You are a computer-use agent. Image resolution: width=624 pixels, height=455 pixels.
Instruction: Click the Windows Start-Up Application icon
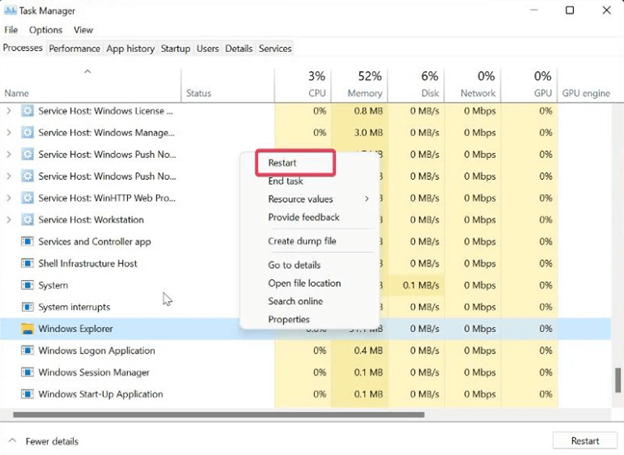[27, 394]
